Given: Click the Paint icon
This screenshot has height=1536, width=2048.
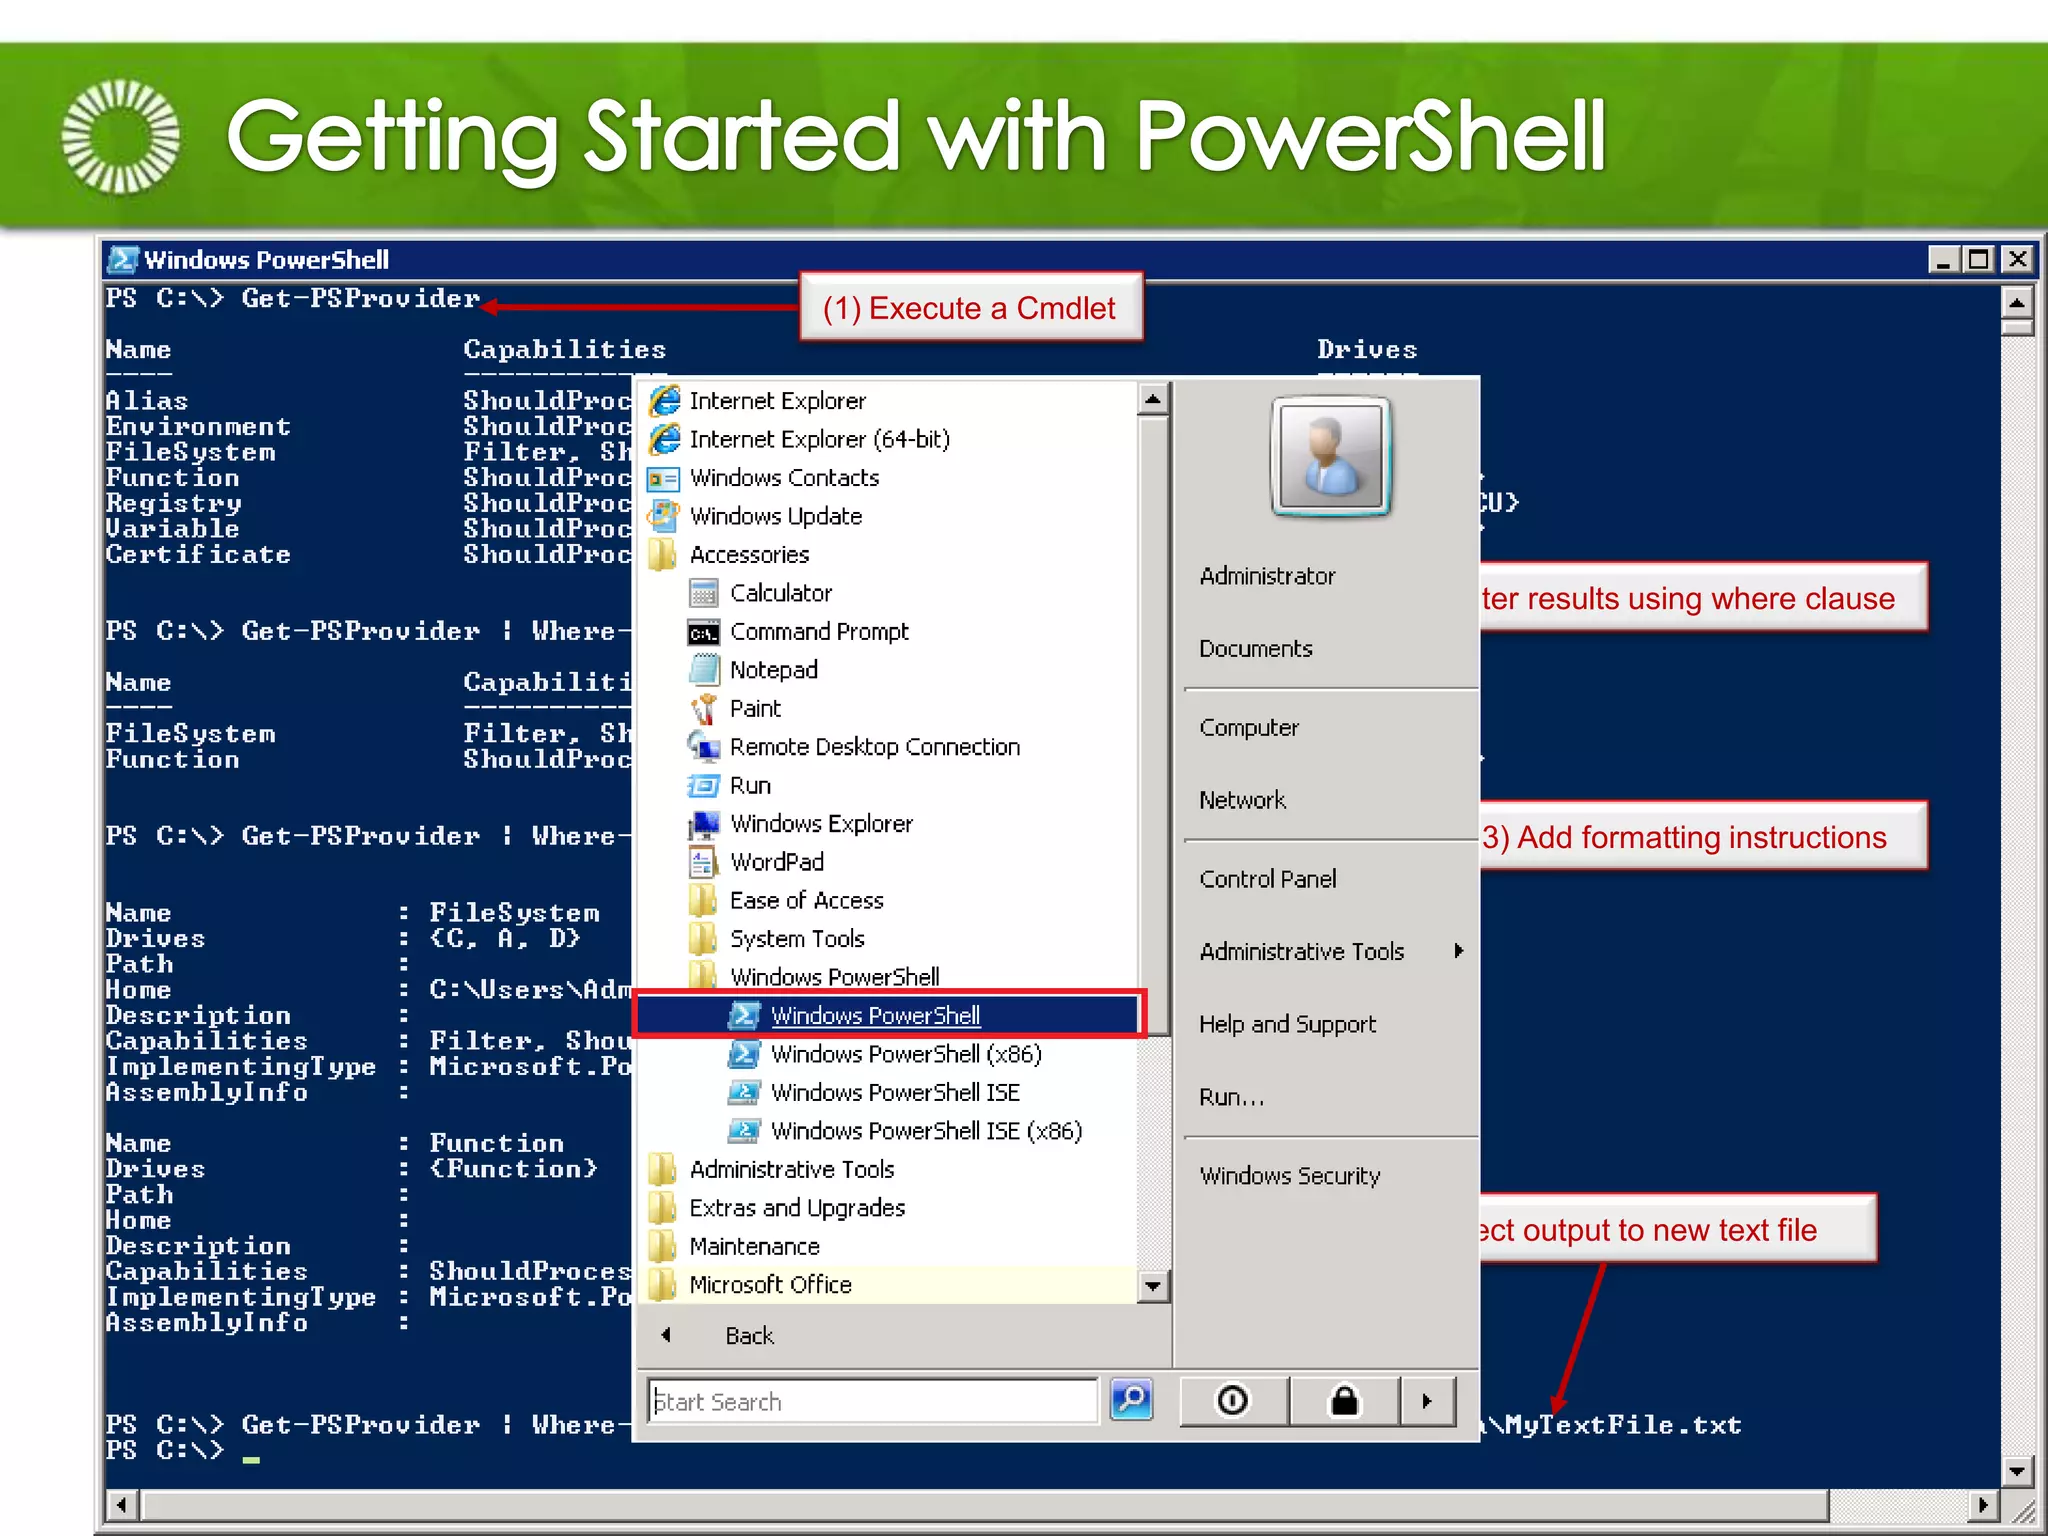Looking at the screenshot, I should pyautogui.click(x=704, y=709).
